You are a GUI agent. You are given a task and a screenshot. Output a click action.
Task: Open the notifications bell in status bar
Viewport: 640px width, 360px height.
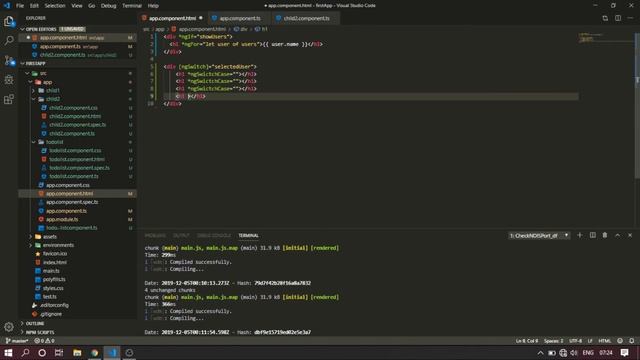[631, 340]
